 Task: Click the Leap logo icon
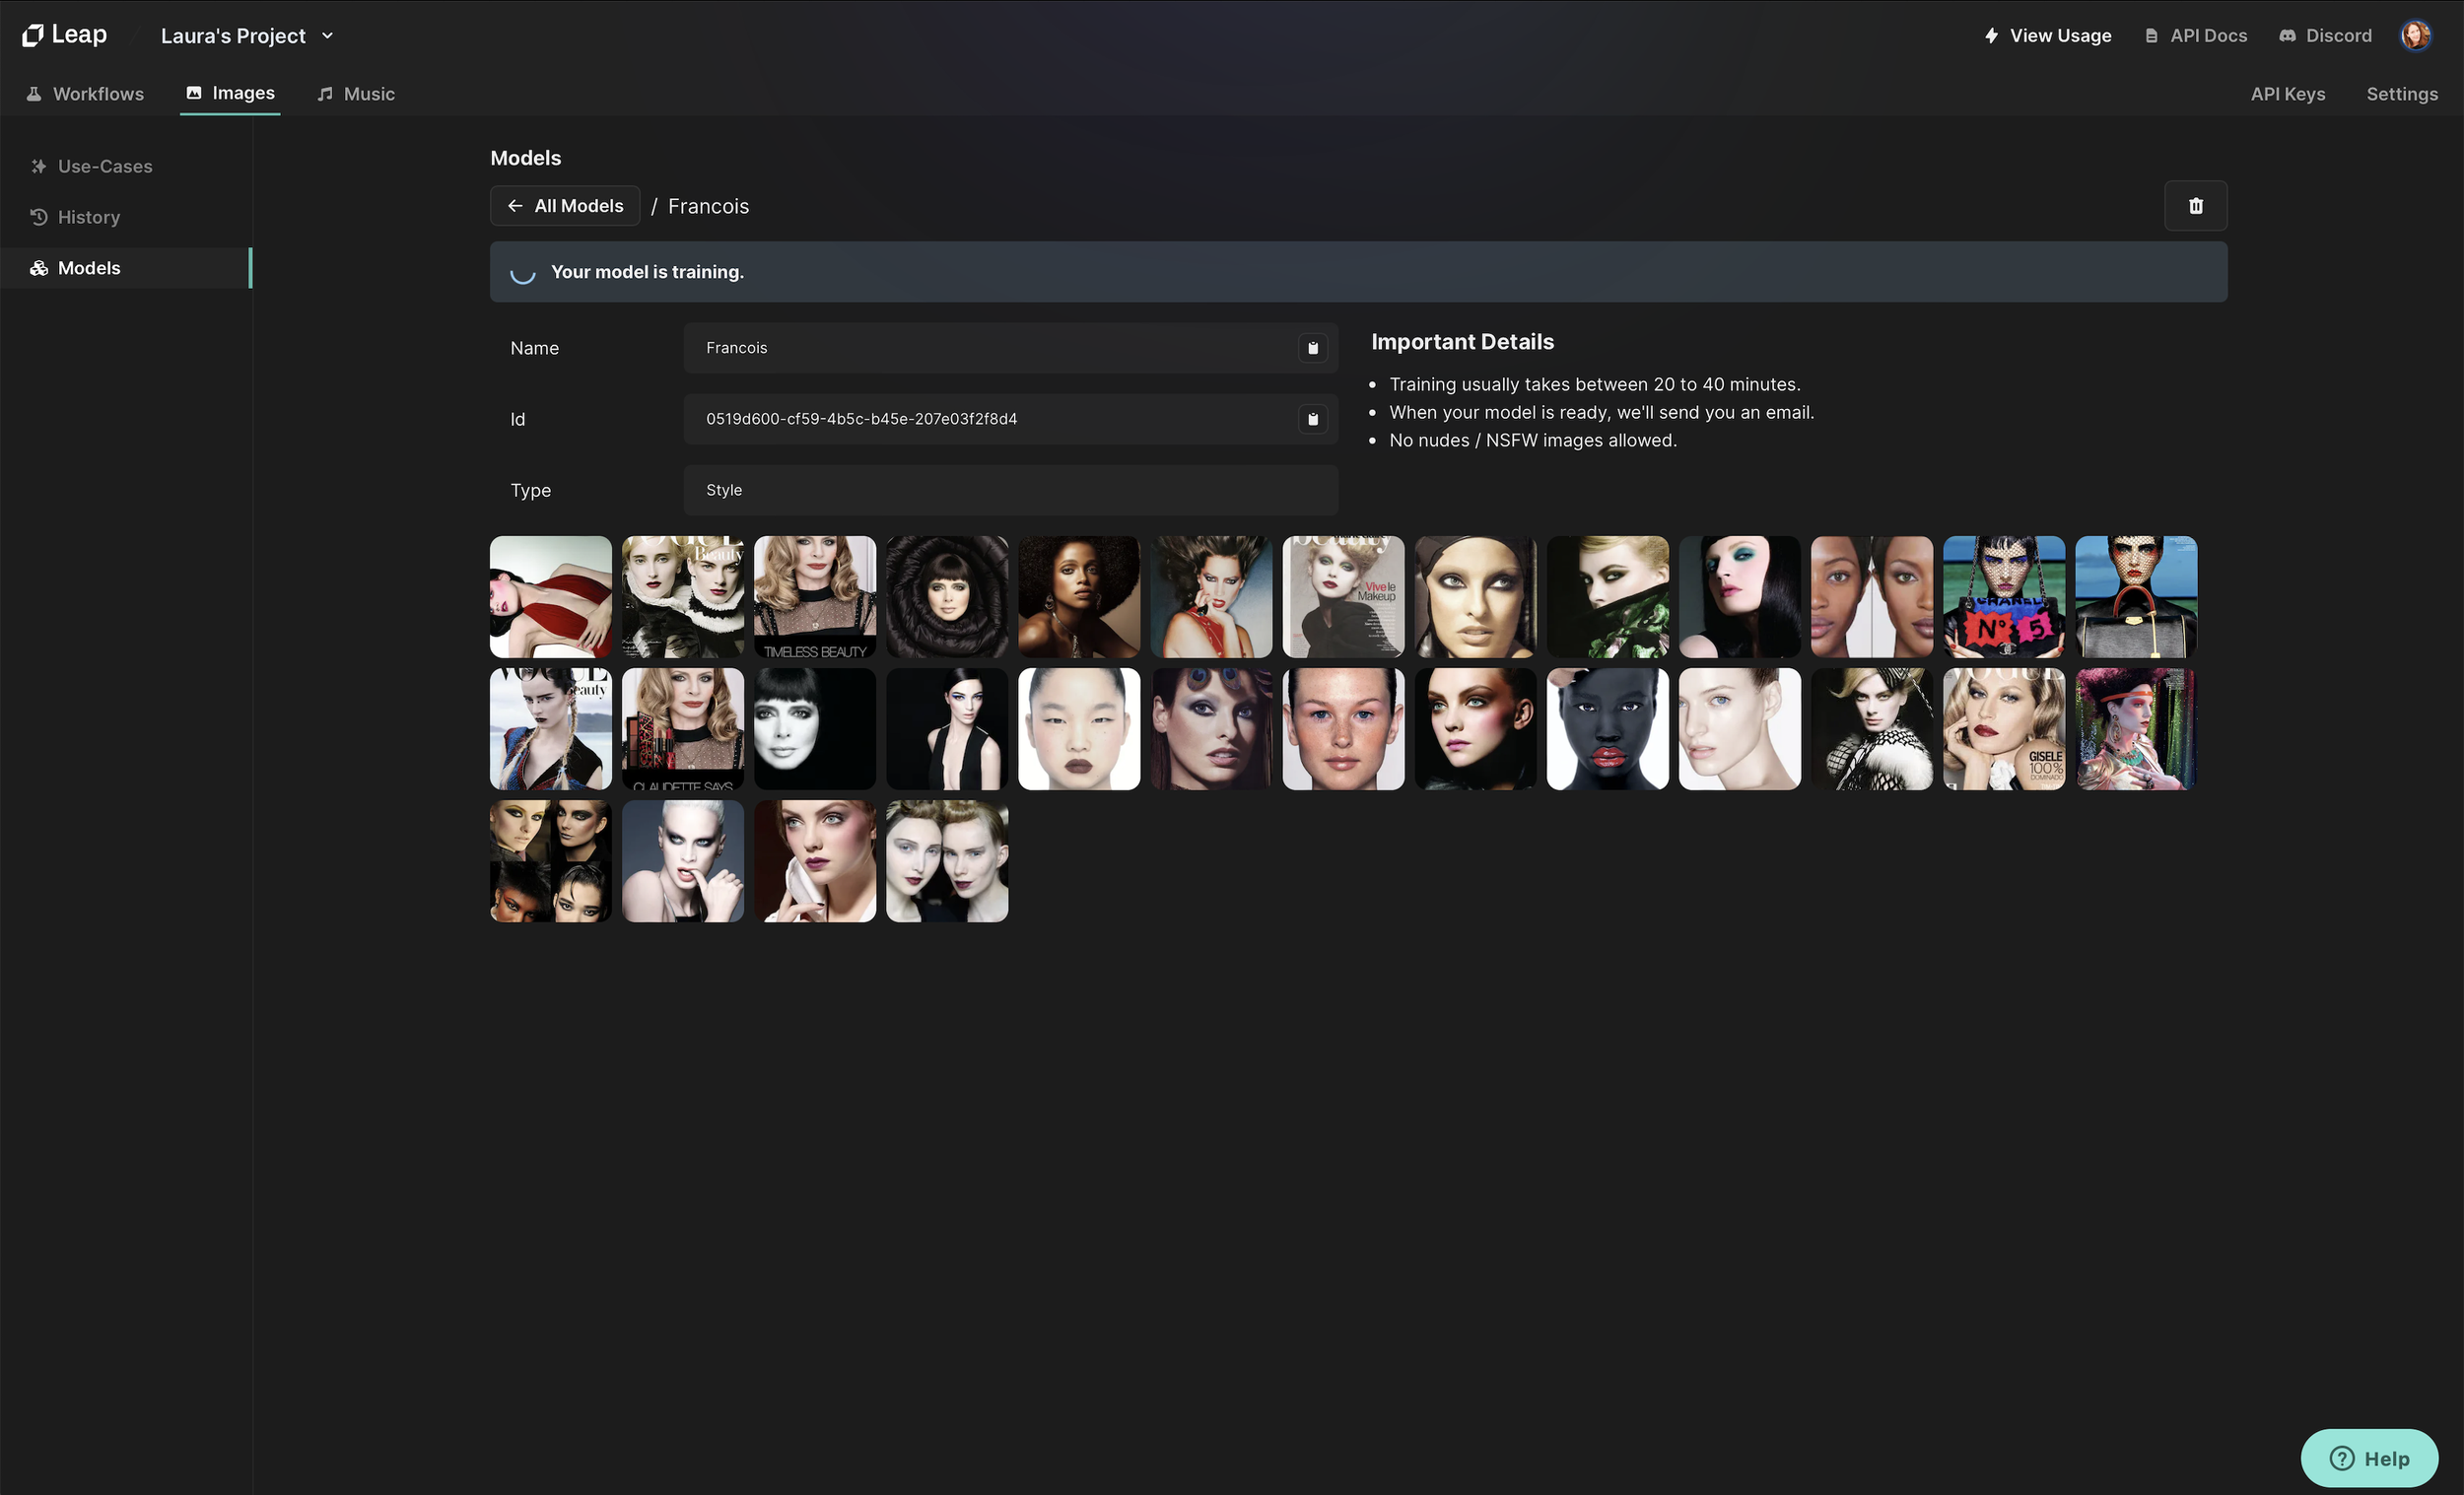[33, 35]
